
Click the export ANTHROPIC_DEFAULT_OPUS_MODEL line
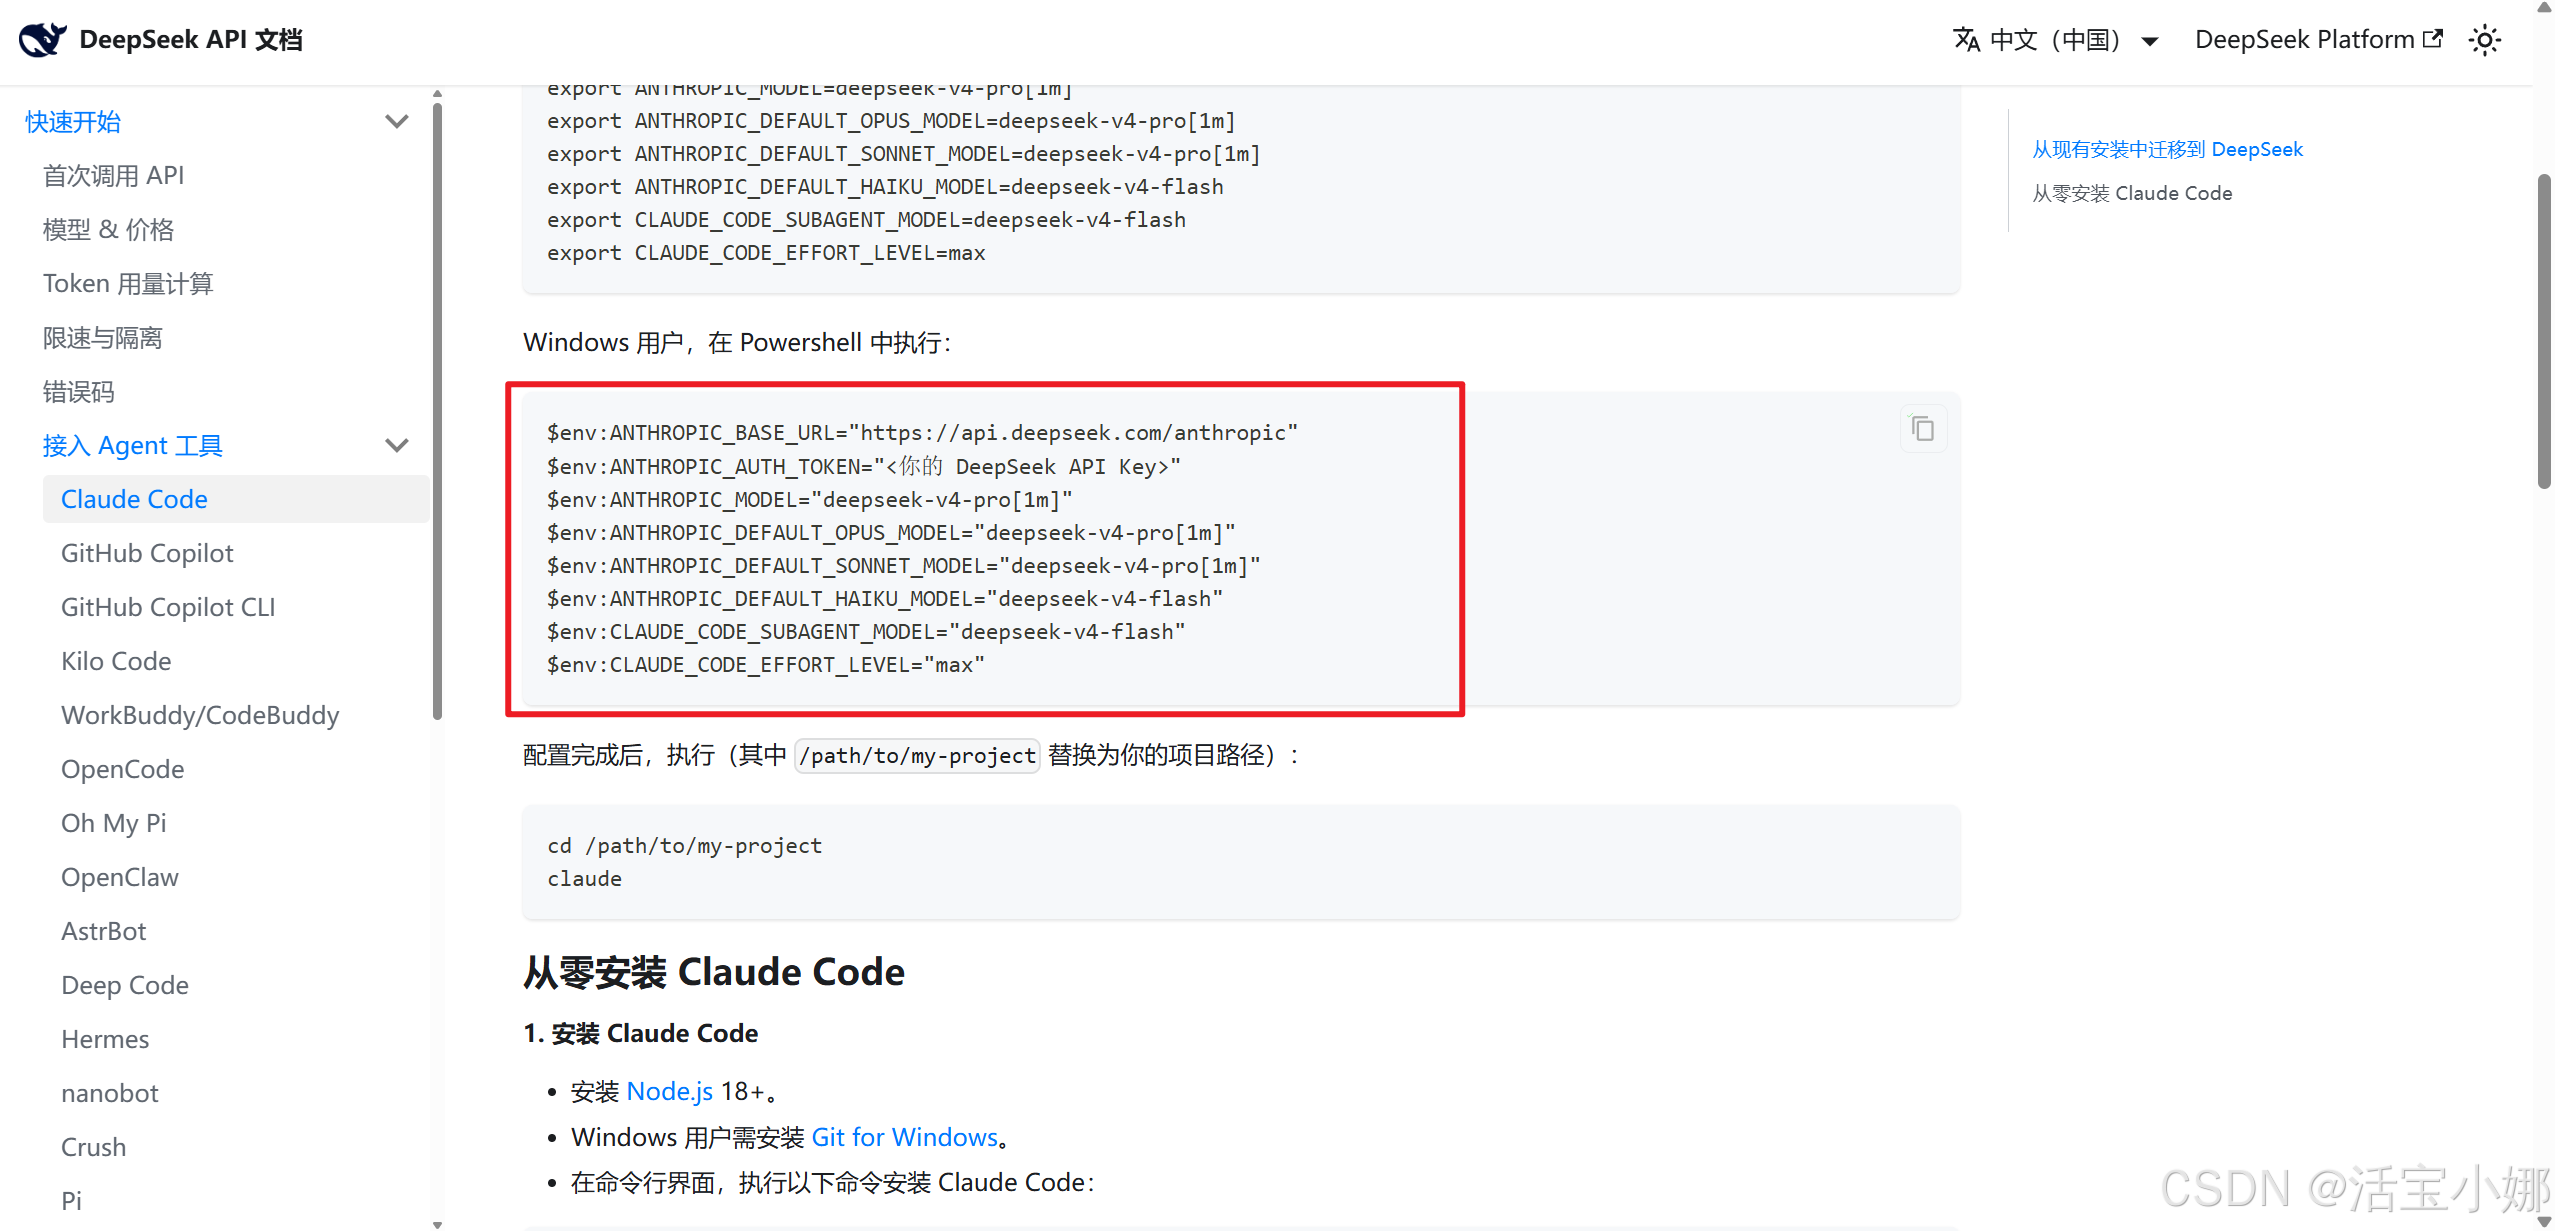[x=891, y=121]
